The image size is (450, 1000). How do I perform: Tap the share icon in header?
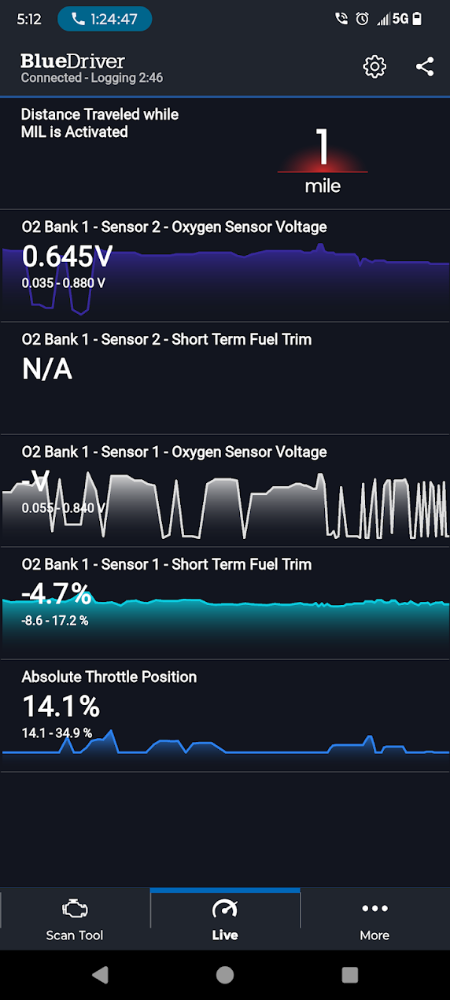[425, 66]
